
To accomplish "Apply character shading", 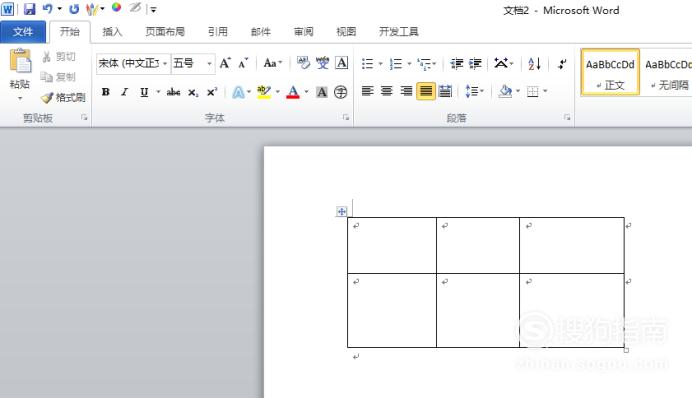I will coord(322,92).
